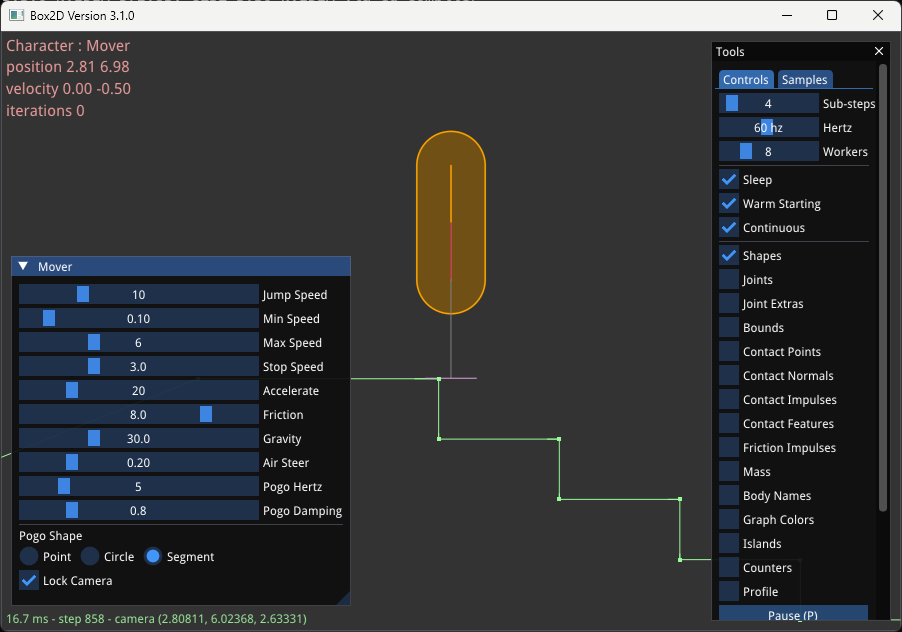Enable Joints drawing checkbox

[730, 280]
